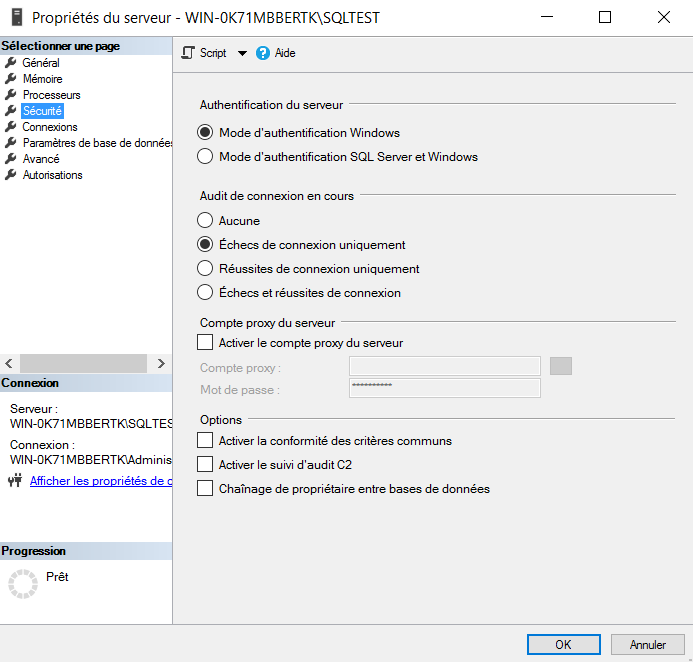Click wrench icon next to Général
Screen dimensions: 693x662
[11, 63]
